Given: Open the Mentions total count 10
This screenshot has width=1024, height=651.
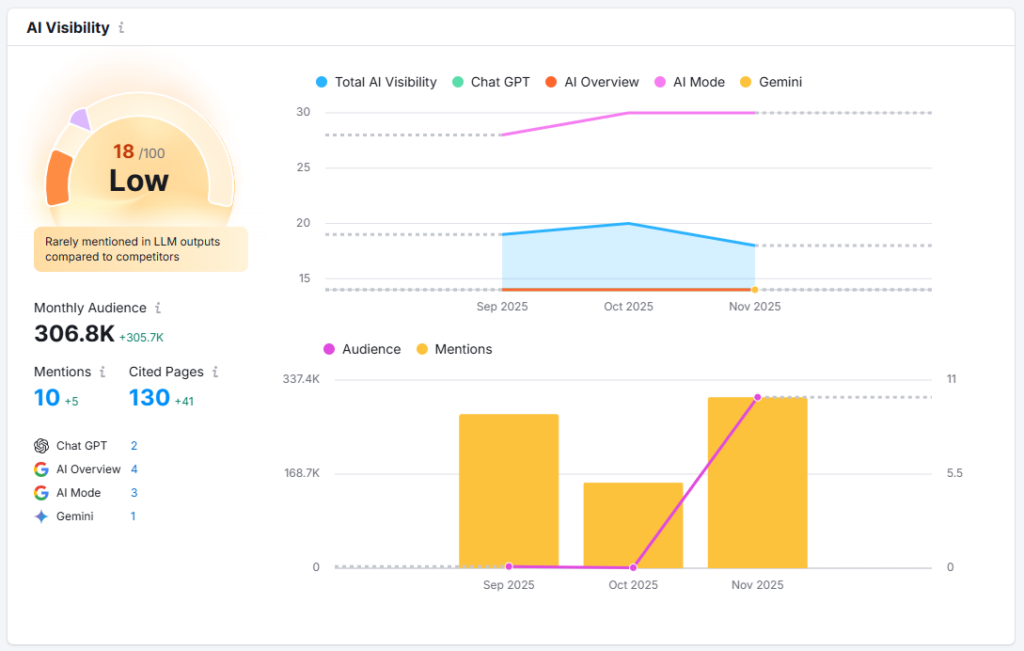Looking at the screenshot, I should [x=47, y=398].
